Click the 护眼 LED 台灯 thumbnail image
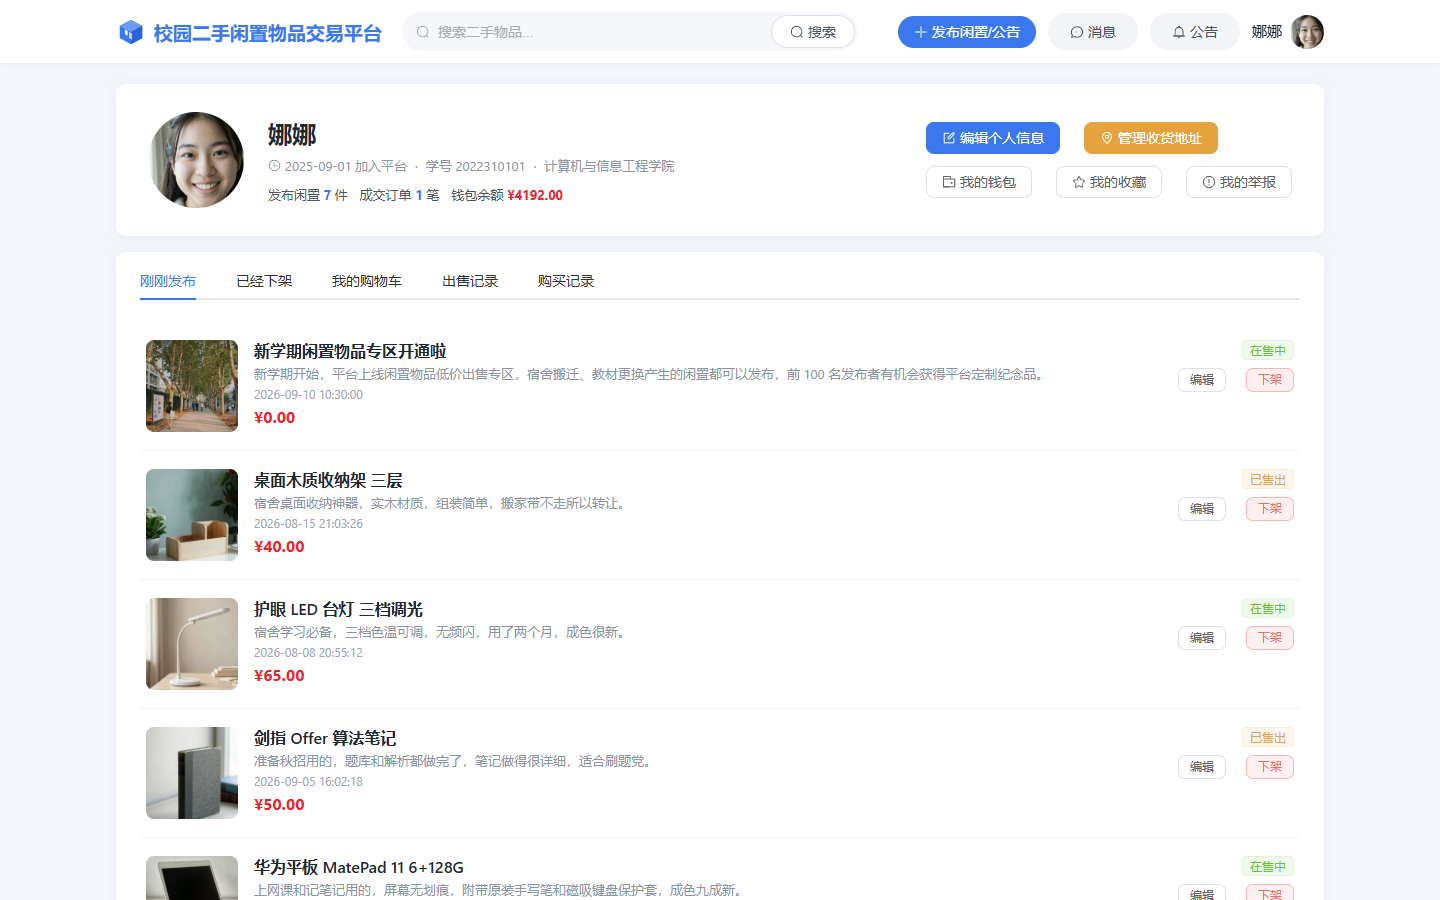Viewport: 1440px width, 900px height. click(192, 644)
